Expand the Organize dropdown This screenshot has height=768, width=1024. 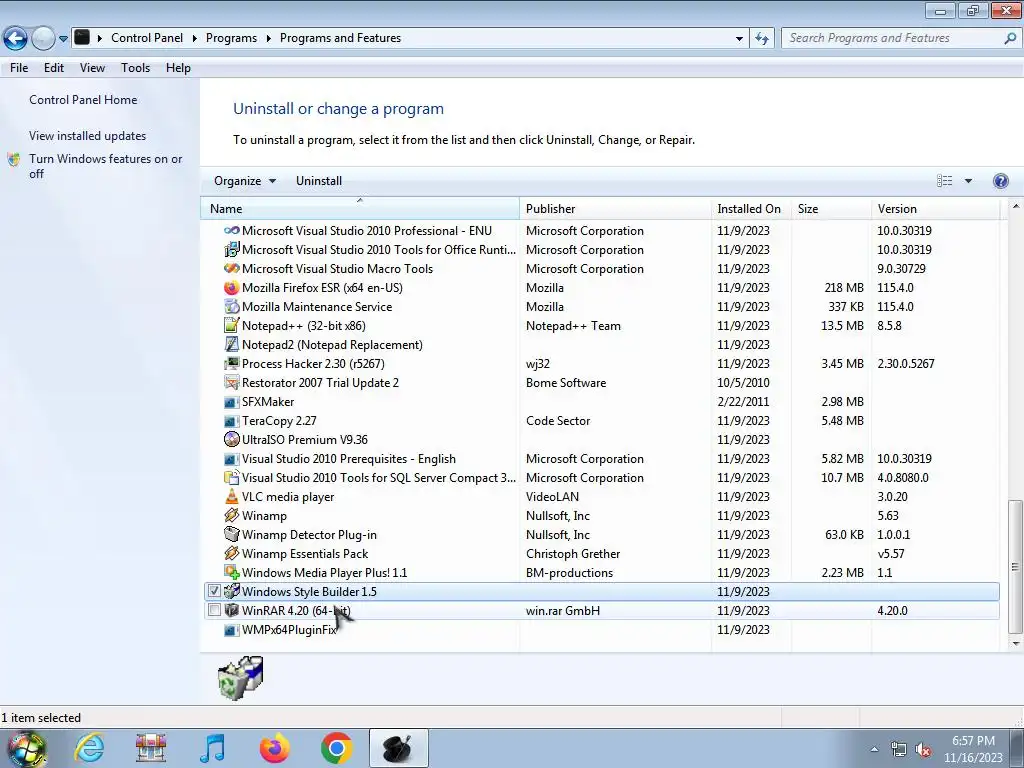point(245,181)
